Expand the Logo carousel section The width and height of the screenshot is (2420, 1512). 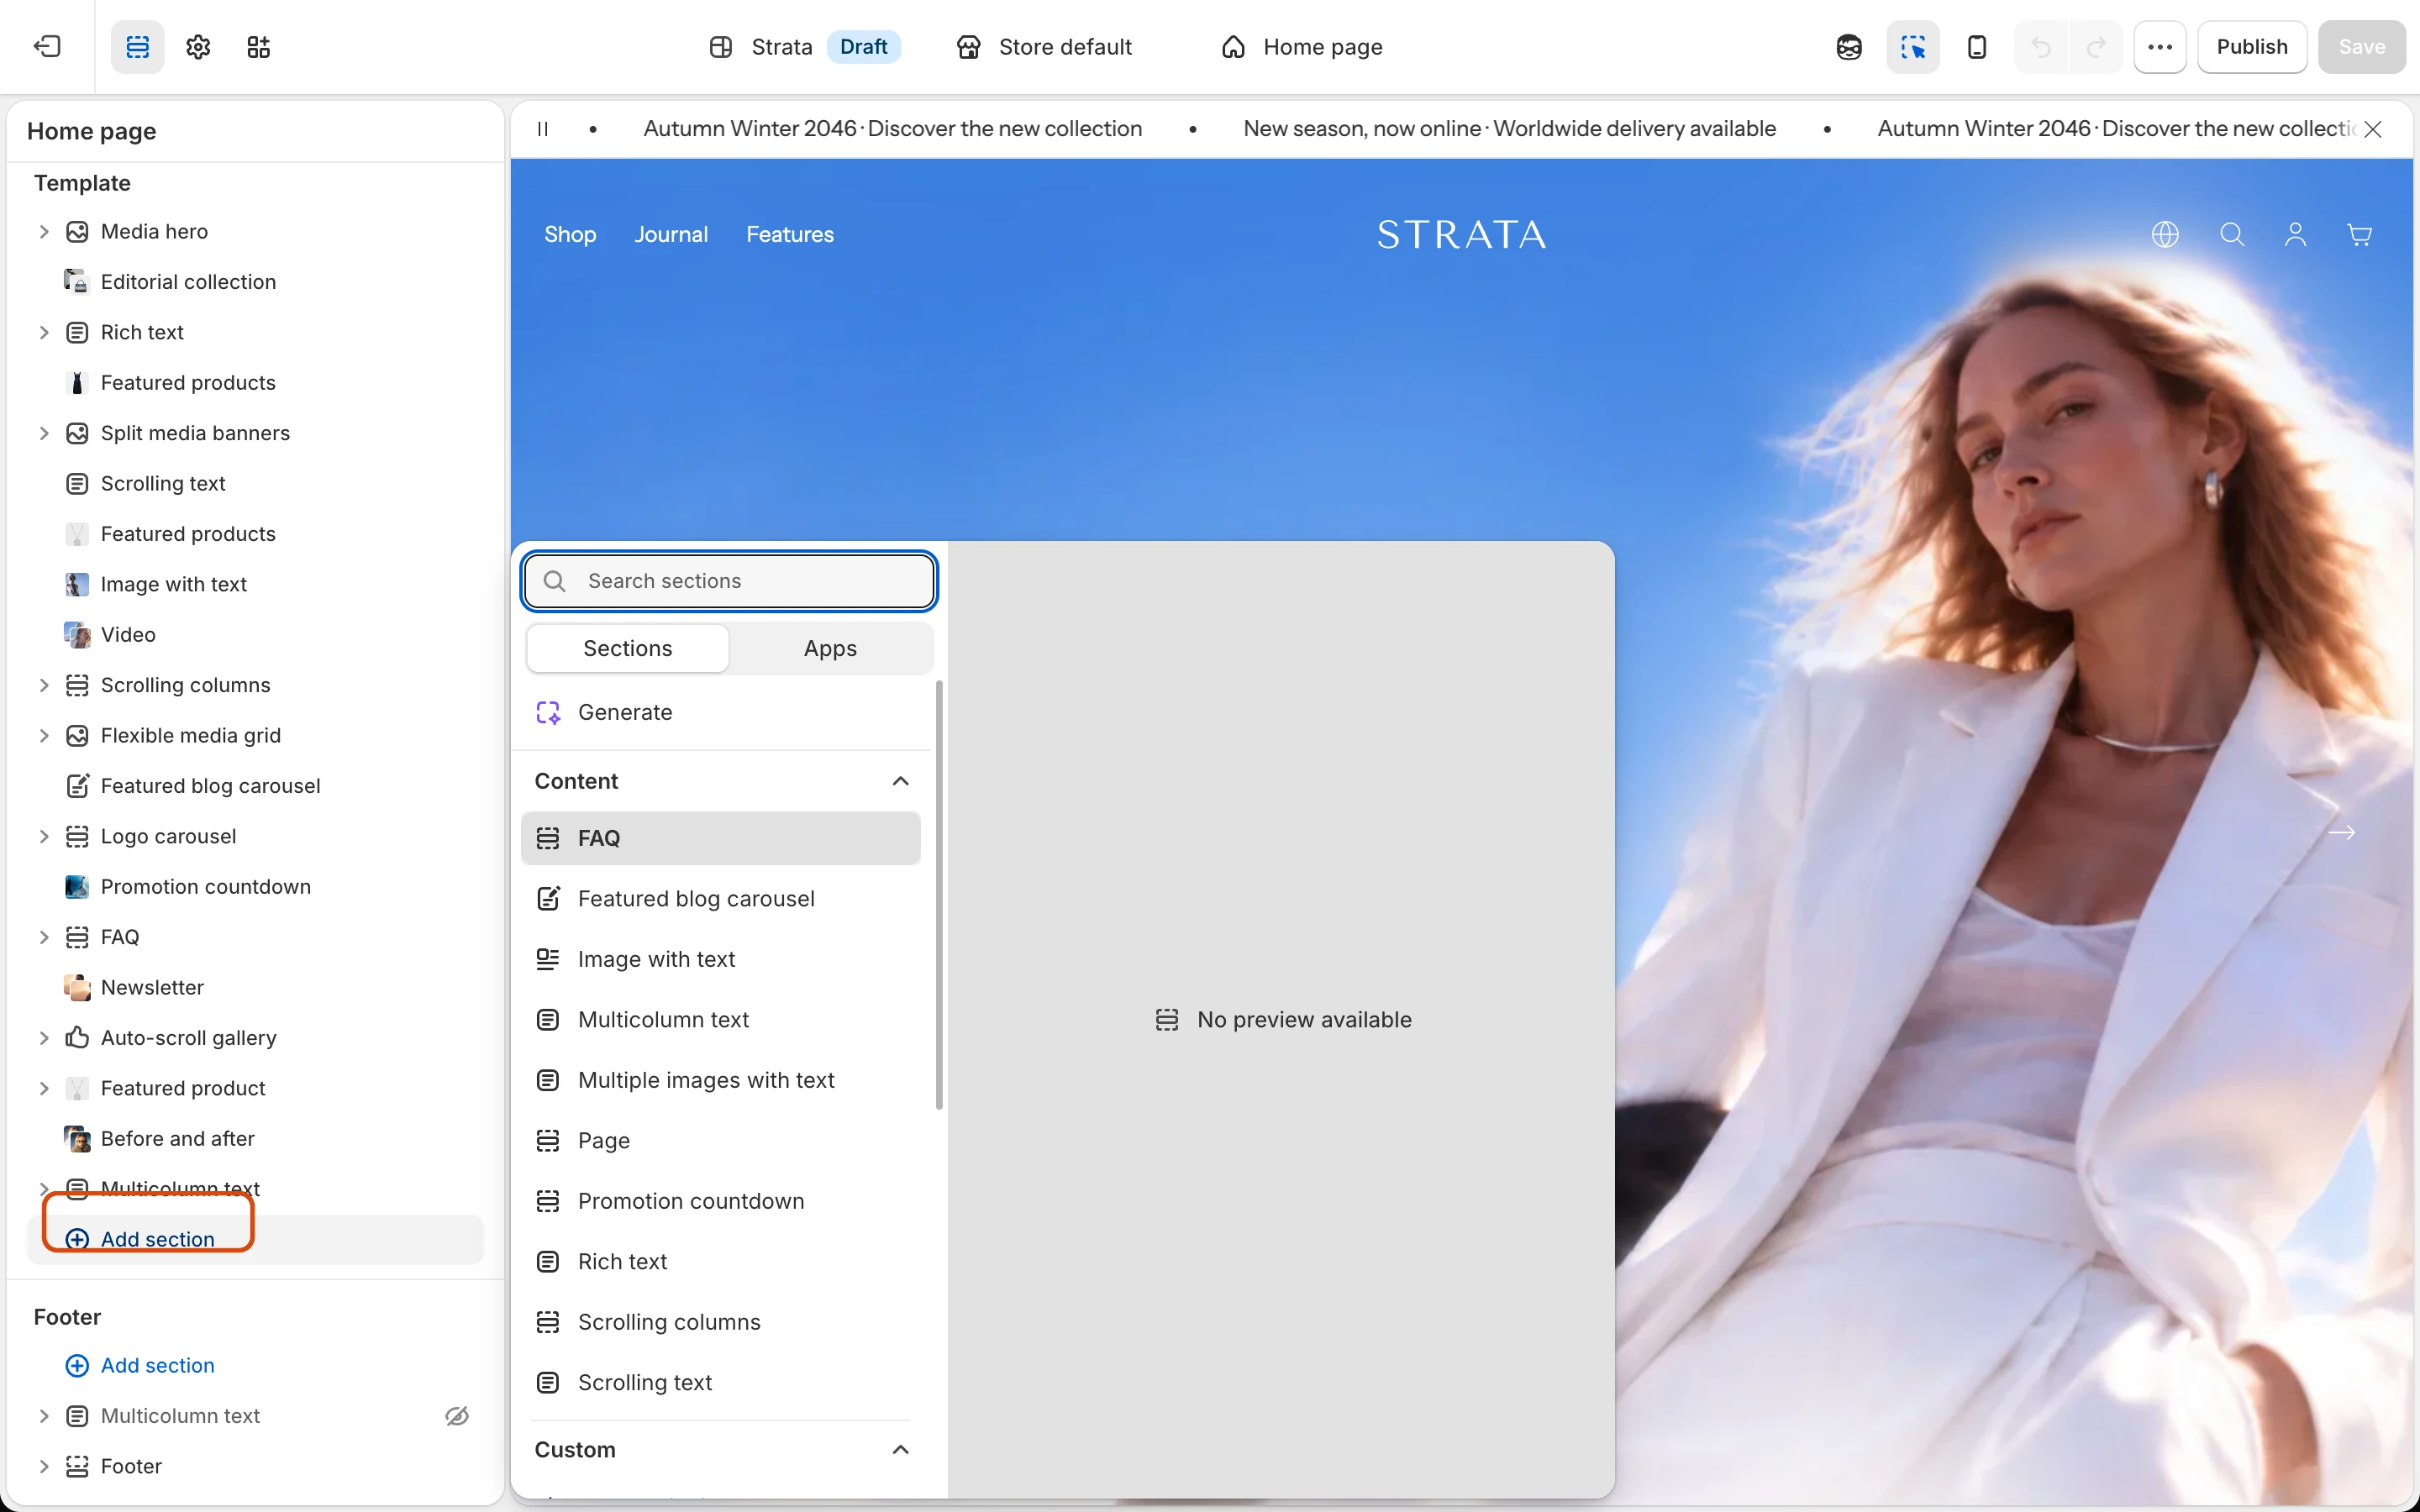[44, 836]
